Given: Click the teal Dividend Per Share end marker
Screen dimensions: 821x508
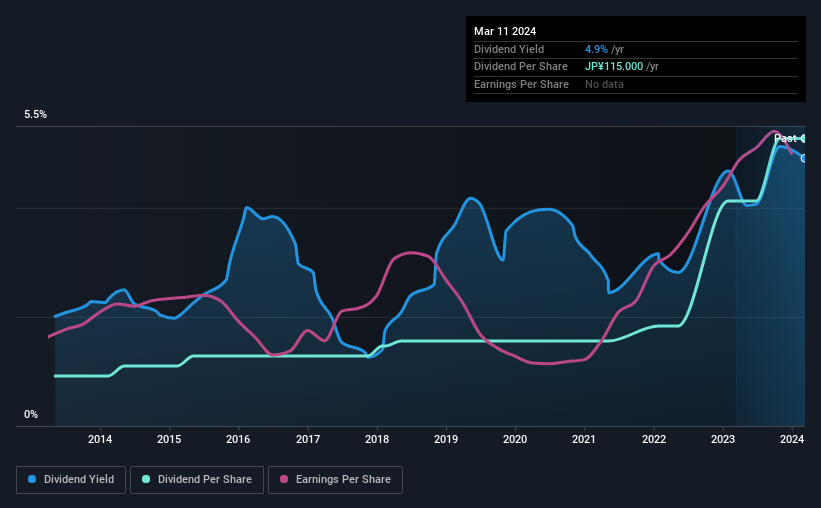Looking at the screenshot, I should (804, 139).
